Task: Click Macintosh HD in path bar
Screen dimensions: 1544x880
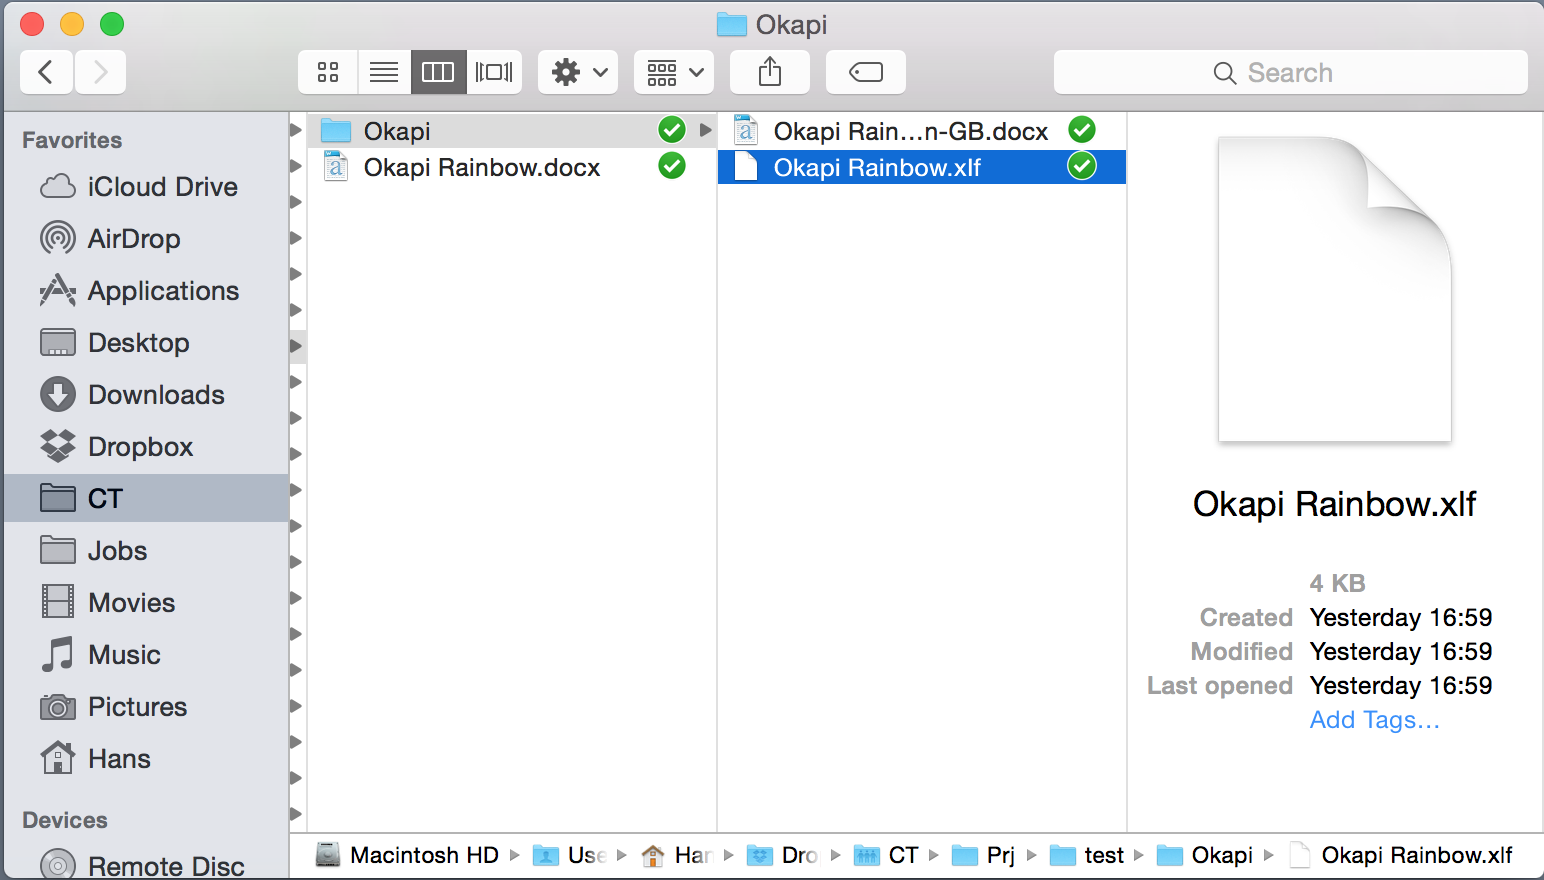Action: click(x=423, y=855)
